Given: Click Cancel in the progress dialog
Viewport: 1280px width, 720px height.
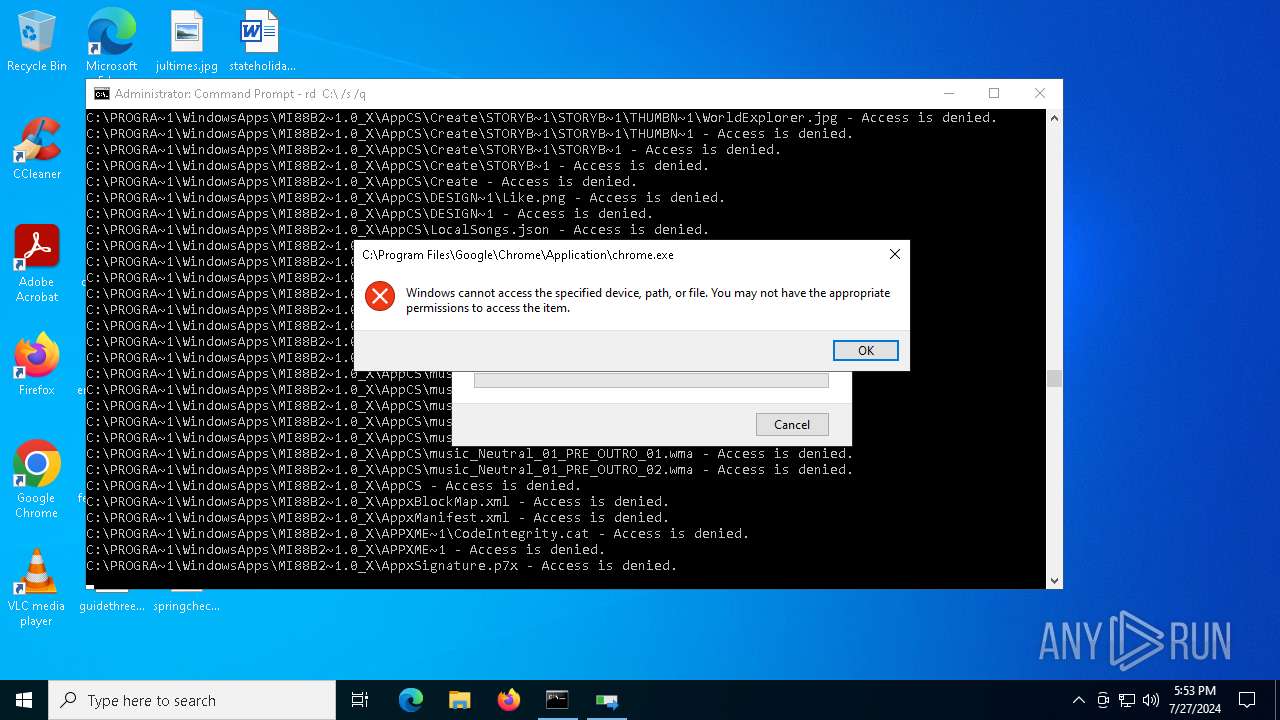Looking at the screenshot, I should click(x=792, y=424).
